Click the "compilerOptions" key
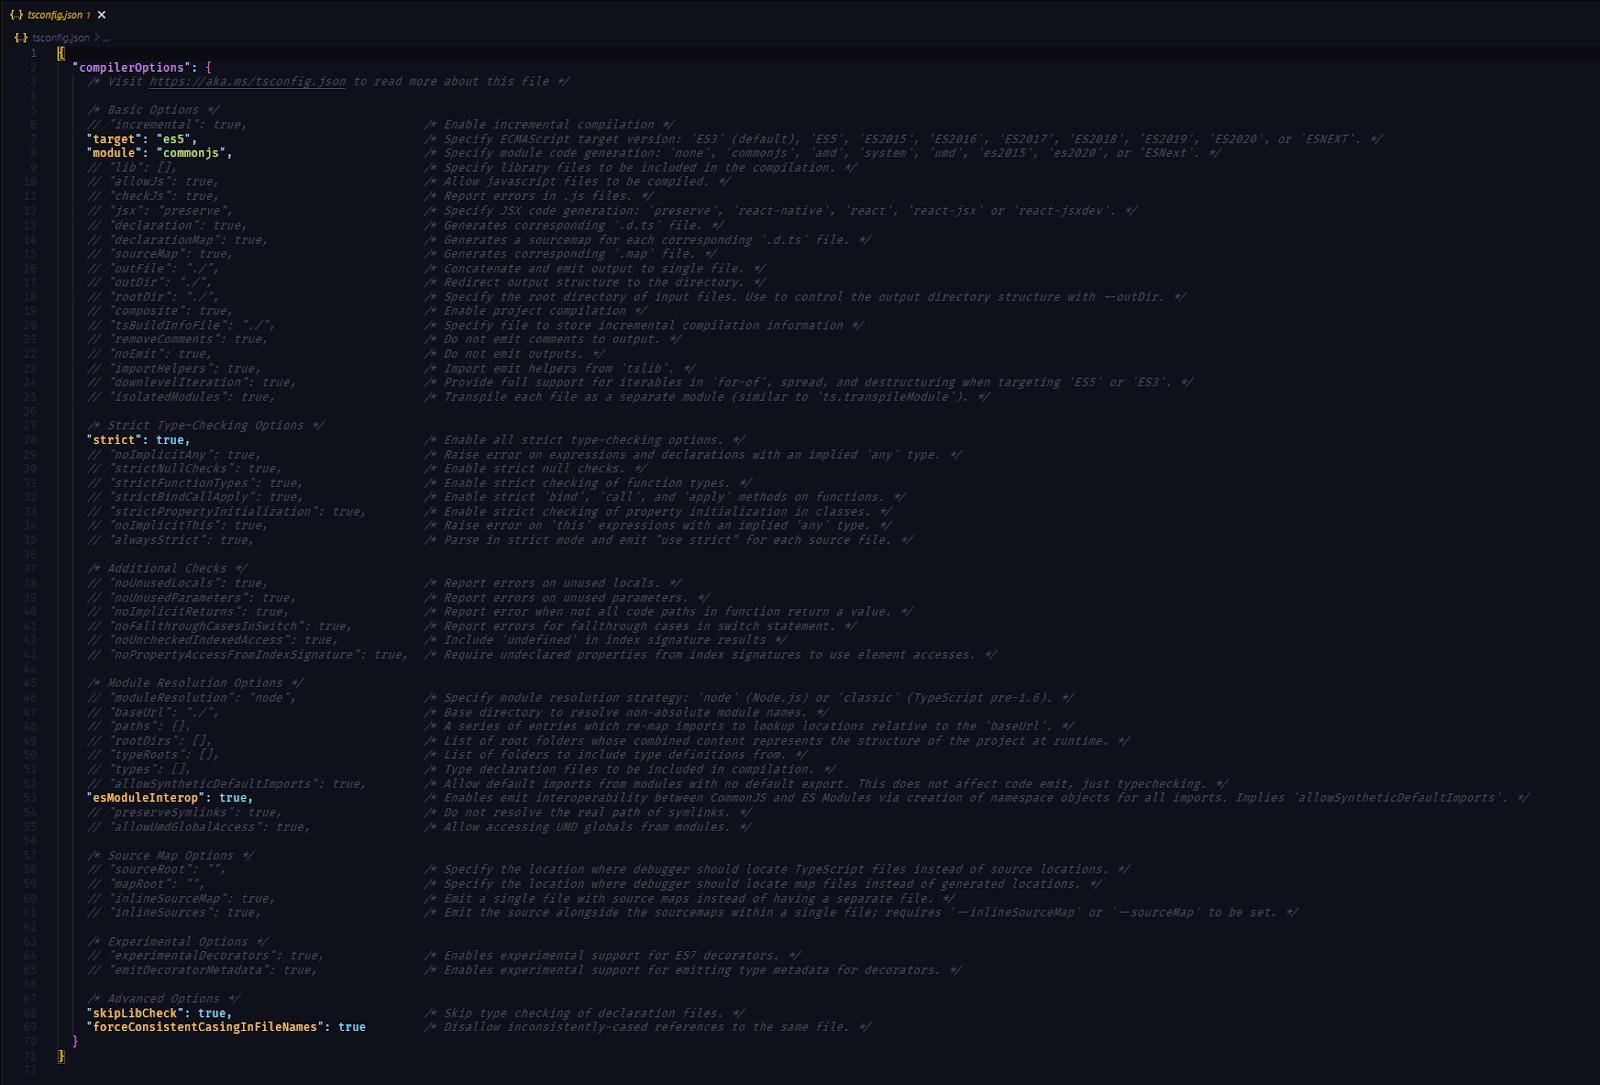This screenshot has height=1085, width=1600. click(x=132, y=68)
